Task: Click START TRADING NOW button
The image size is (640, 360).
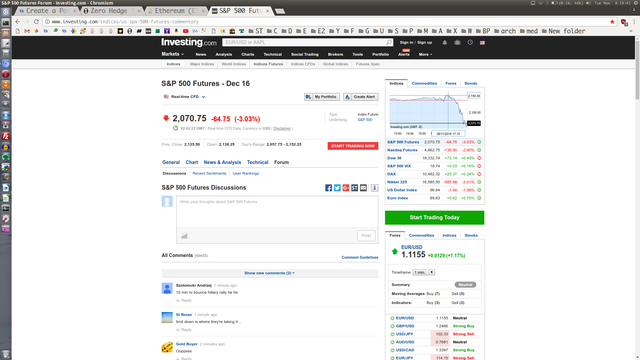Action: (353, 146)
